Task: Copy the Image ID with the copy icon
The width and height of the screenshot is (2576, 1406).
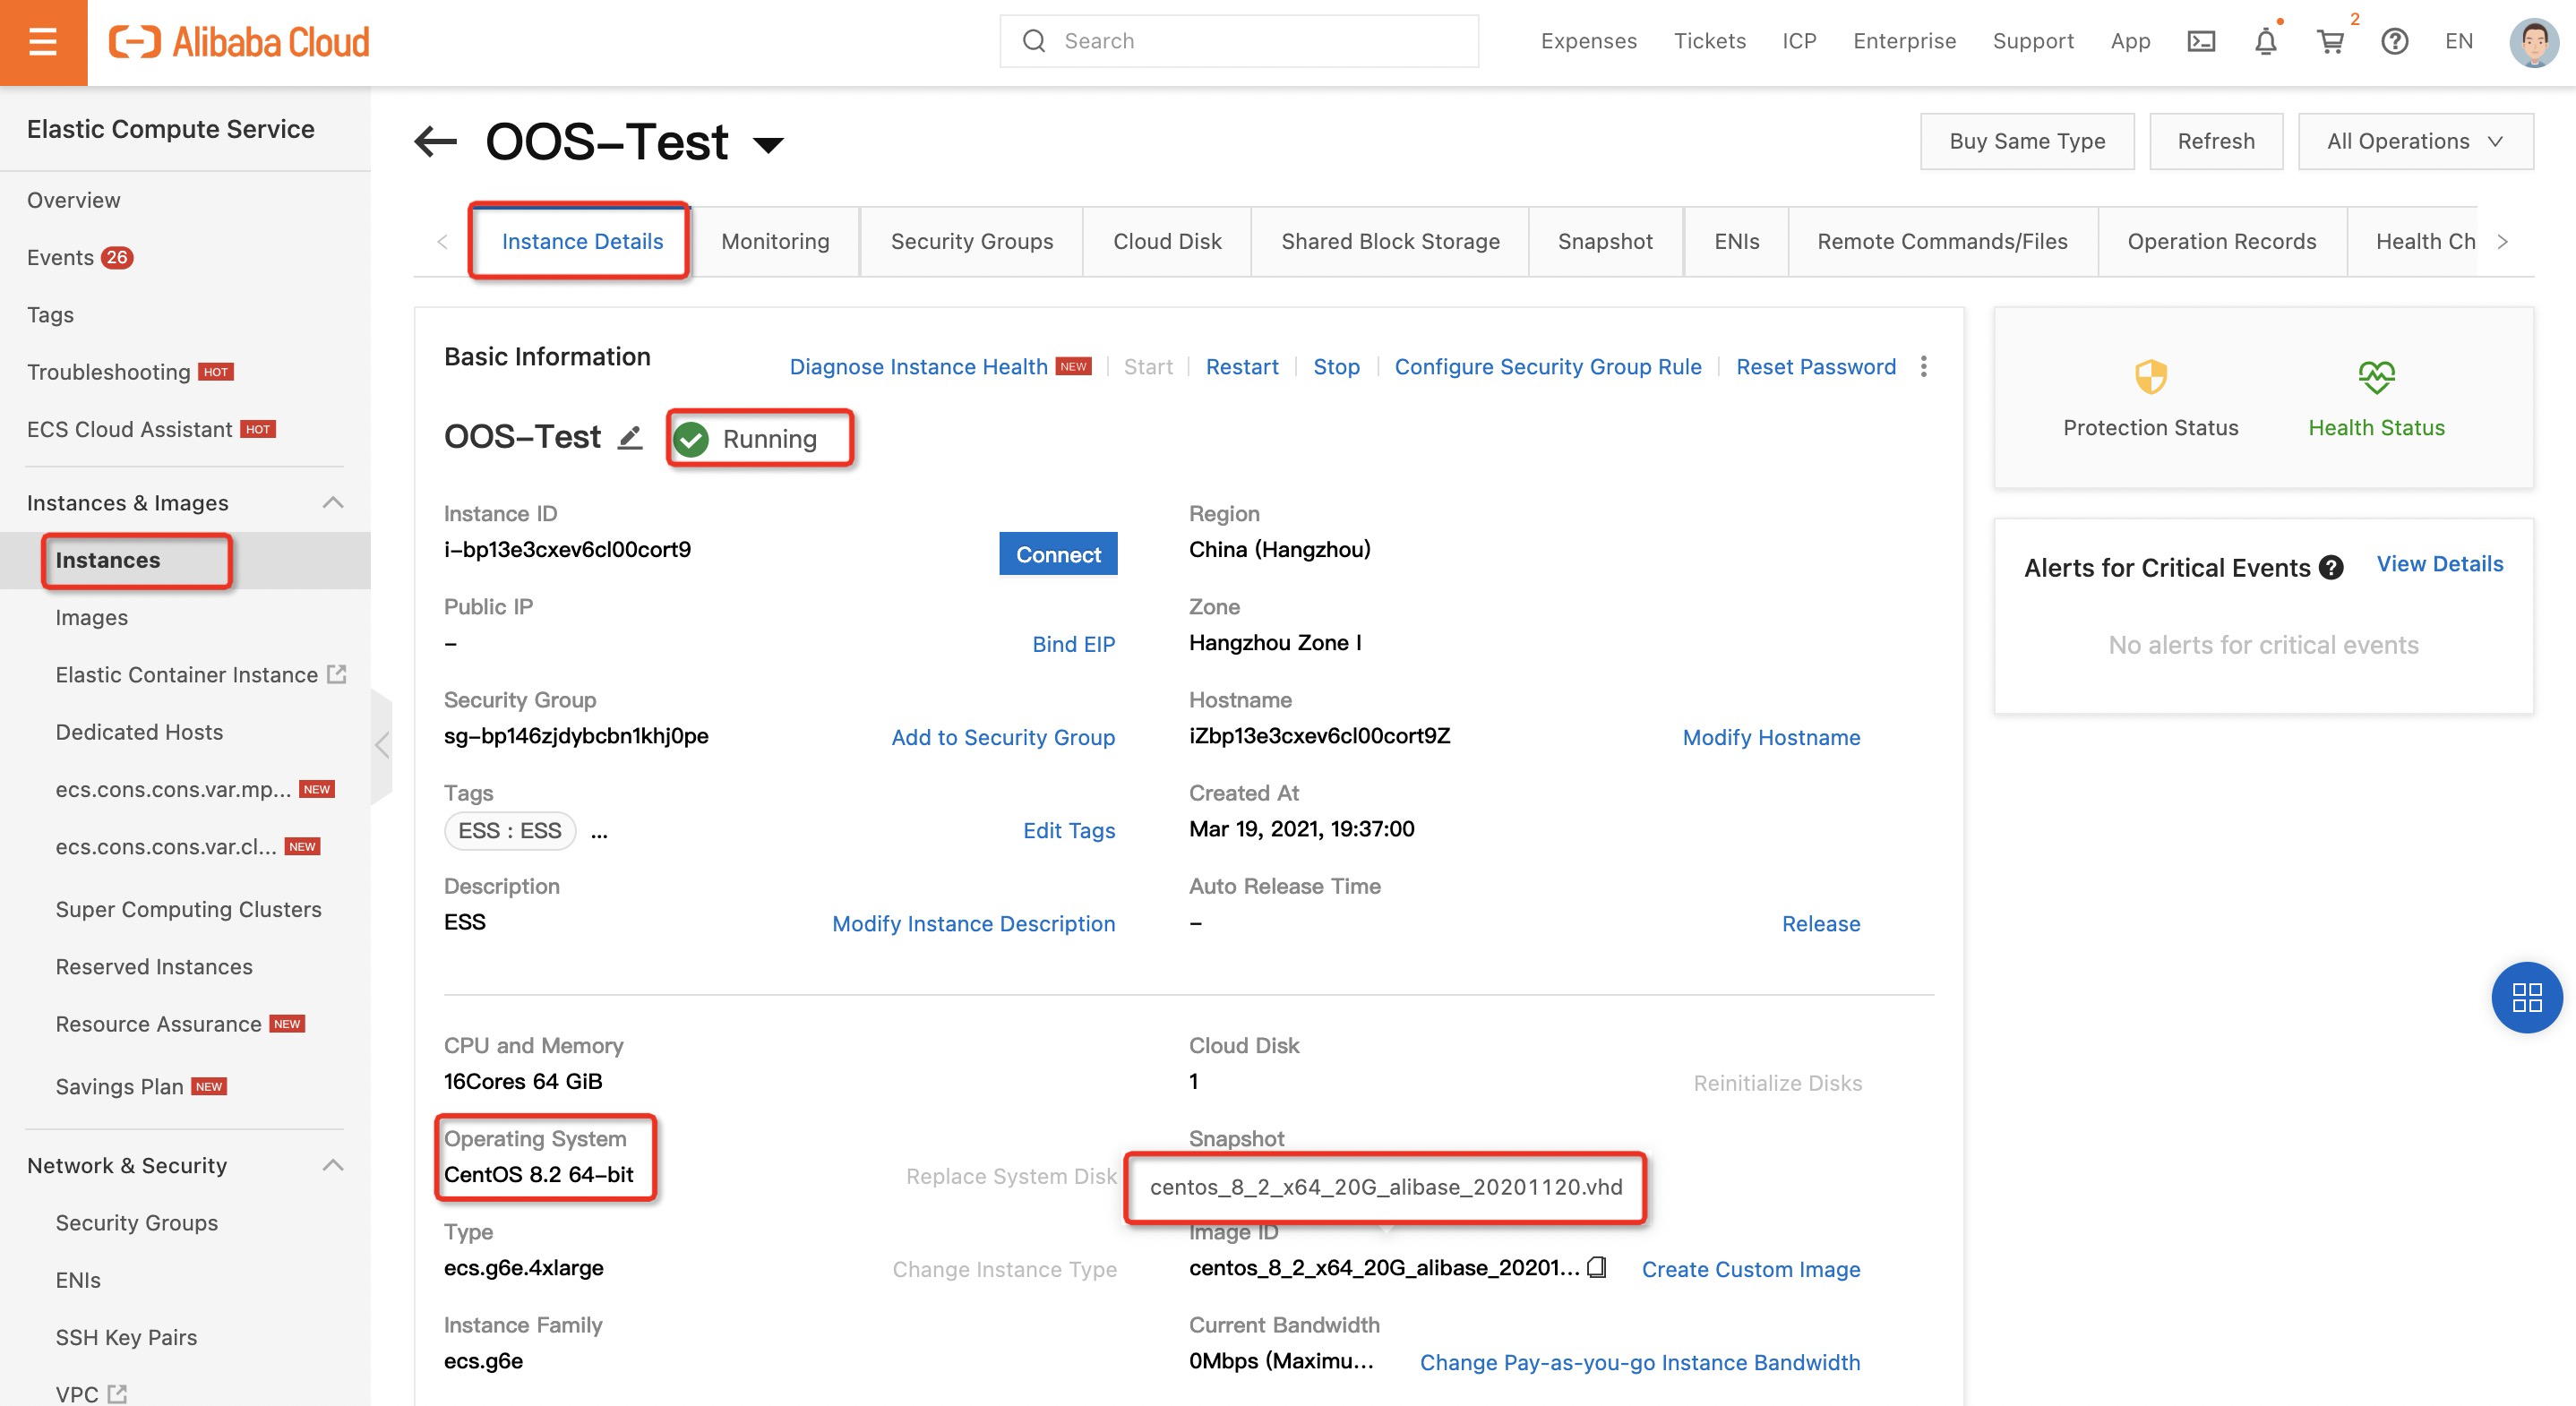Action: click(1597, 1267)
